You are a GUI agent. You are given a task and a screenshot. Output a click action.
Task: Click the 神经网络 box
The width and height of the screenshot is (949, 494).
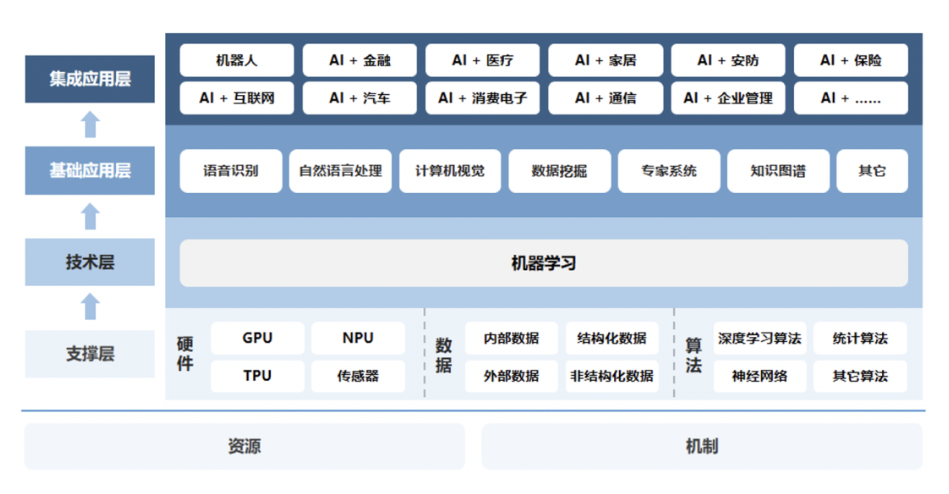click(x=759, y=376)
